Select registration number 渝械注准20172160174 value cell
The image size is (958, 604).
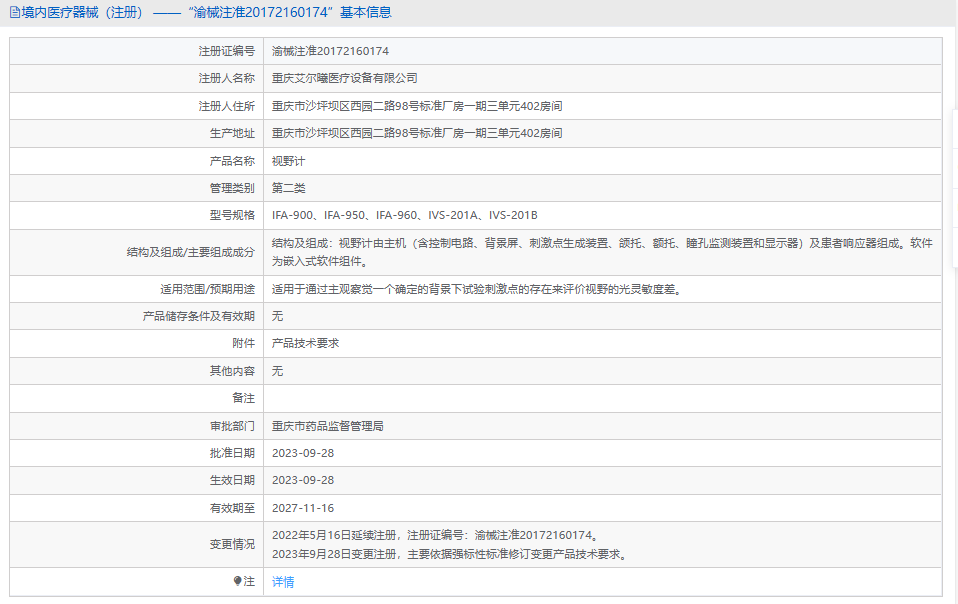pos(330,51)
